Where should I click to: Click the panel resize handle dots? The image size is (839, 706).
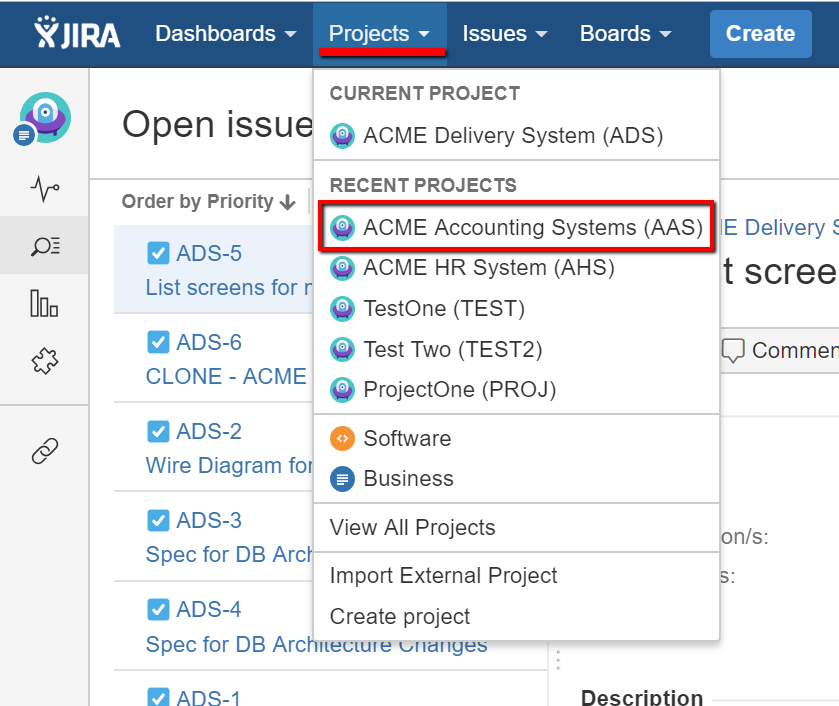(558, 660)
